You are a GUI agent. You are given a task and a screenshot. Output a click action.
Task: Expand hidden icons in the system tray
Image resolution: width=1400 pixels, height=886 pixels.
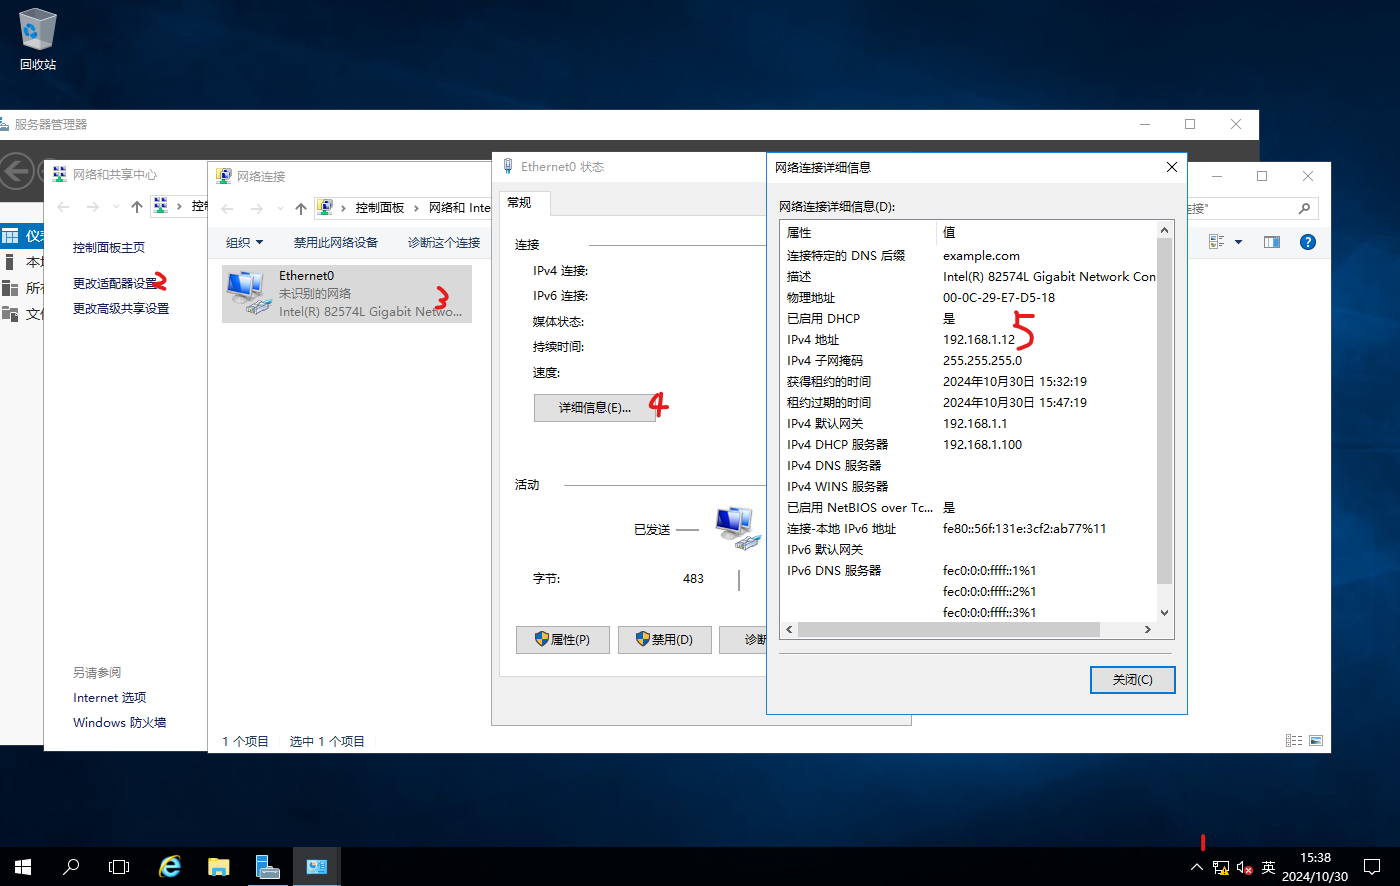click(1197, 867)
